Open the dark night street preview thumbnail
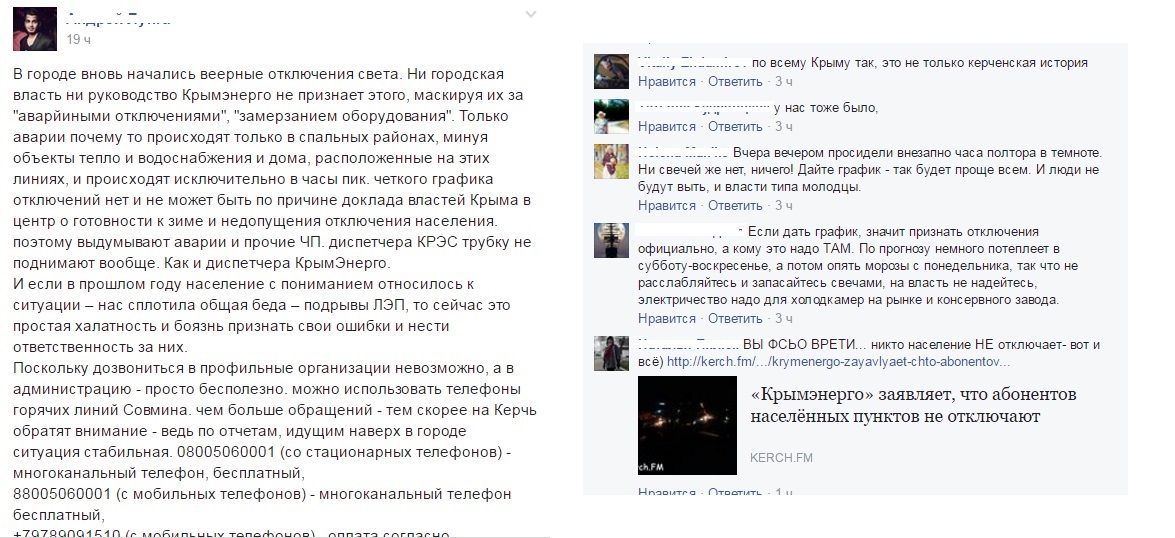 click(x=687, y=425)
